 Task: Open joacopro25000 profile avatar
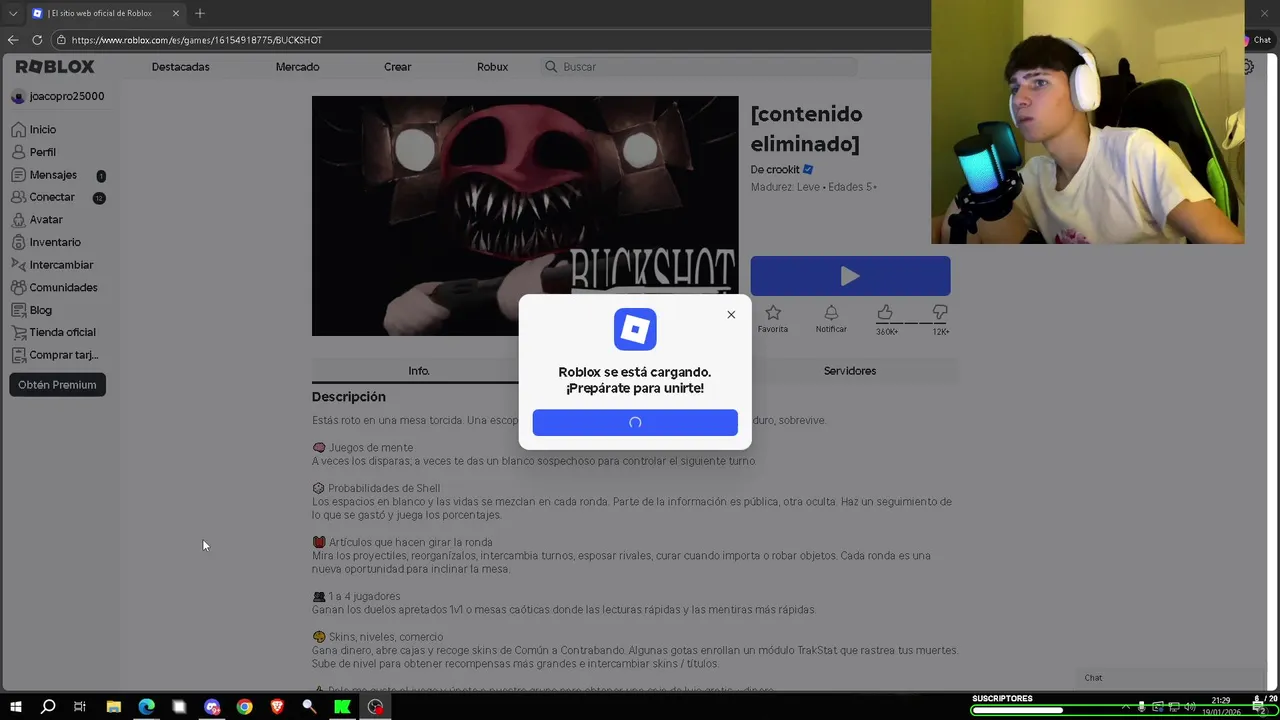click(x=18, y=97)
